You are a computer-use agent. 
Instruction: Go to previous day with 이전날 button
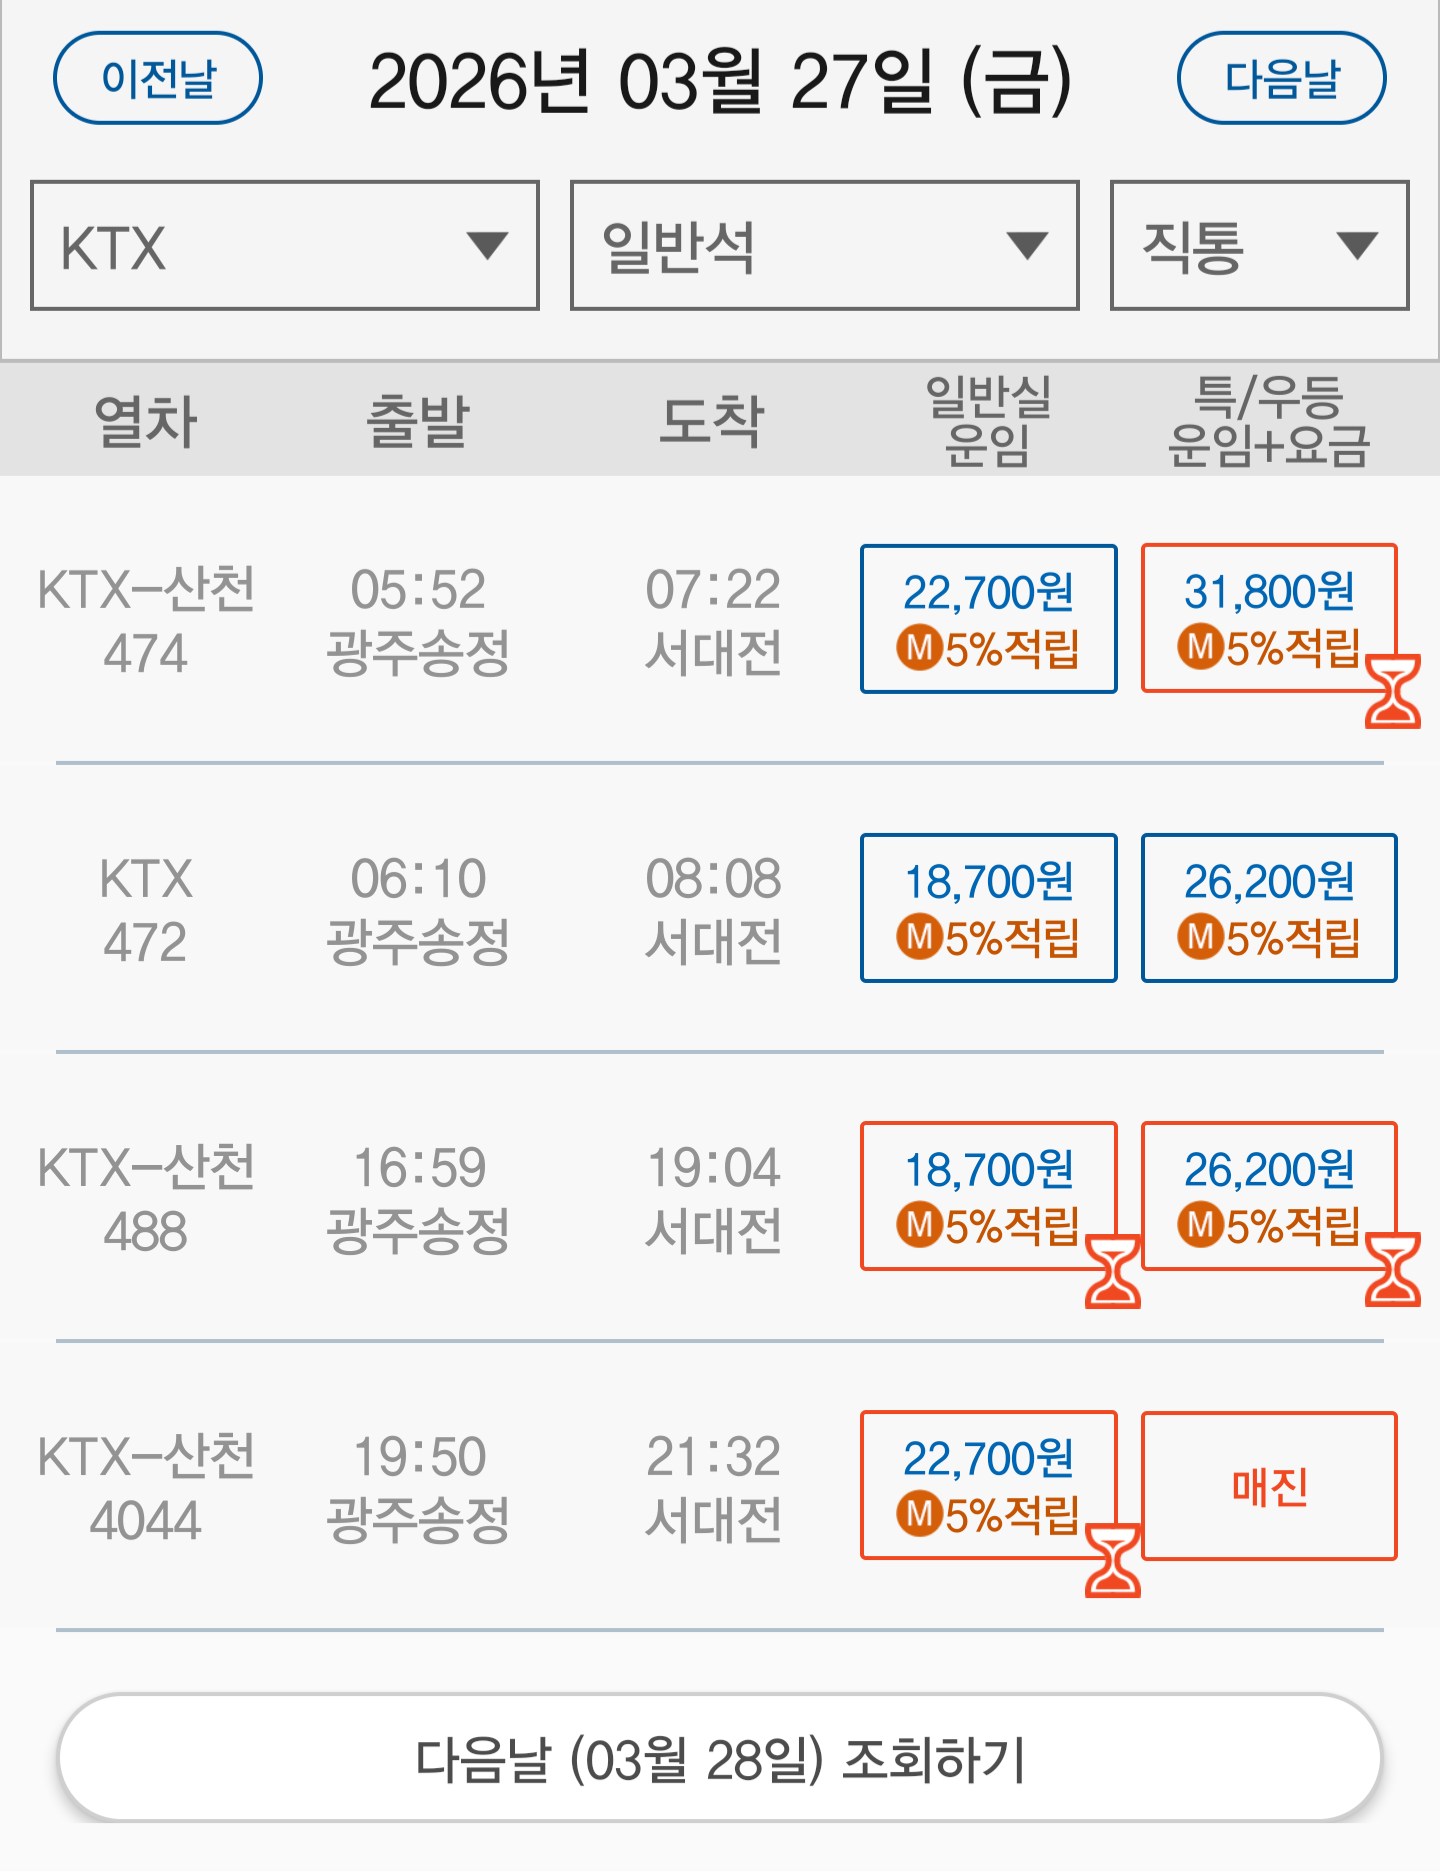click(158, 78)
